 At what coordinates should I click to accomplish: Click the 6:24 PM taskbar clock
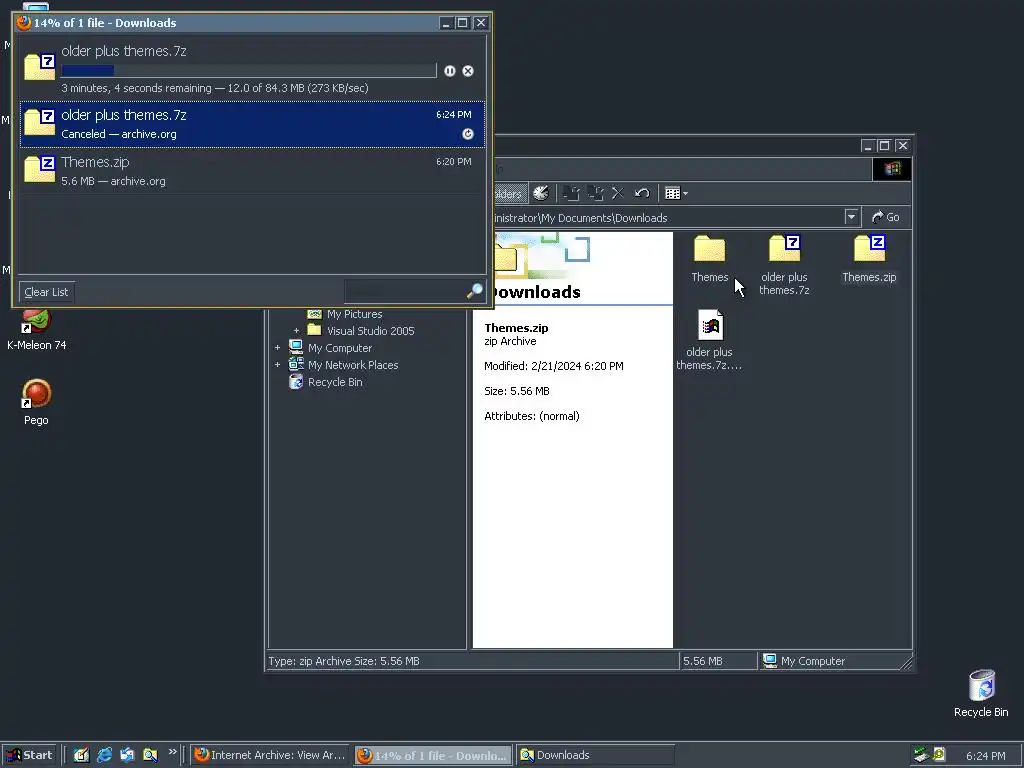pyautogui.click(x=985, y=756)
